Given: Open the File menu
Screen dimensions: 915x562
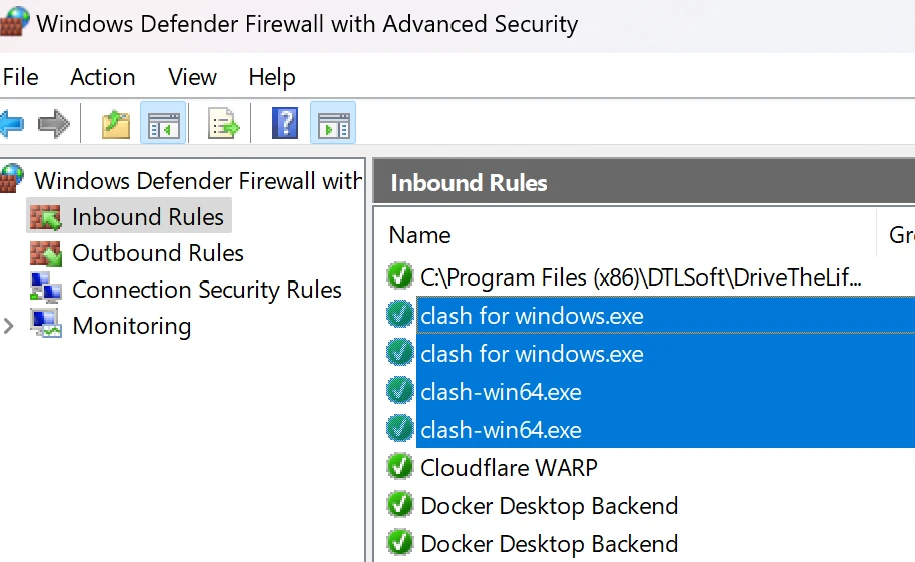Looking at the screenshot, I should (x=20, y=77).
